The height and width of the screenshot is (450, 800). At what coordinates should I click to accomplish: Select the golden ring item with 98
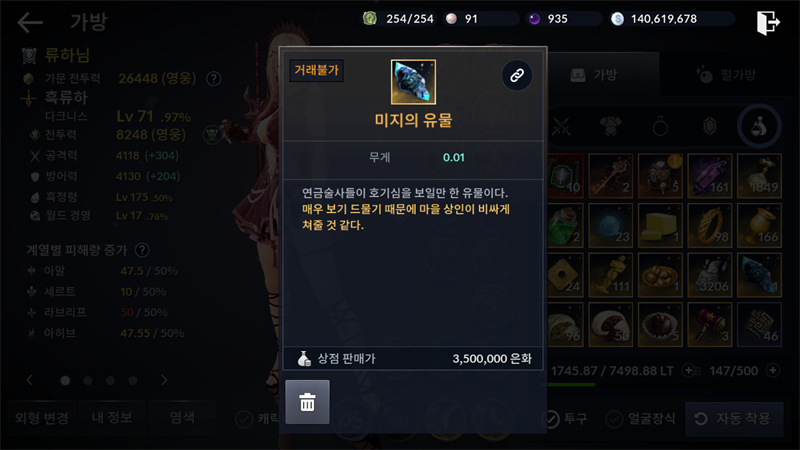click(710, 226)
